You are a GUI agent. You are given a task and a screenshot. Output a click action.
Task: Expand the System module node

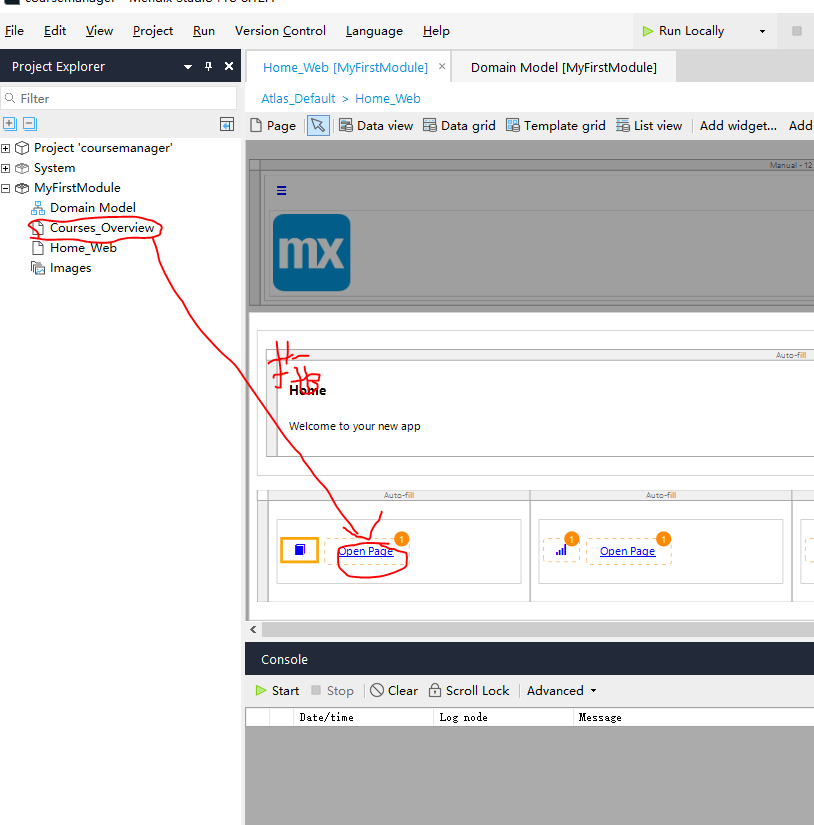pyautogui.click(x=6, y=168)
